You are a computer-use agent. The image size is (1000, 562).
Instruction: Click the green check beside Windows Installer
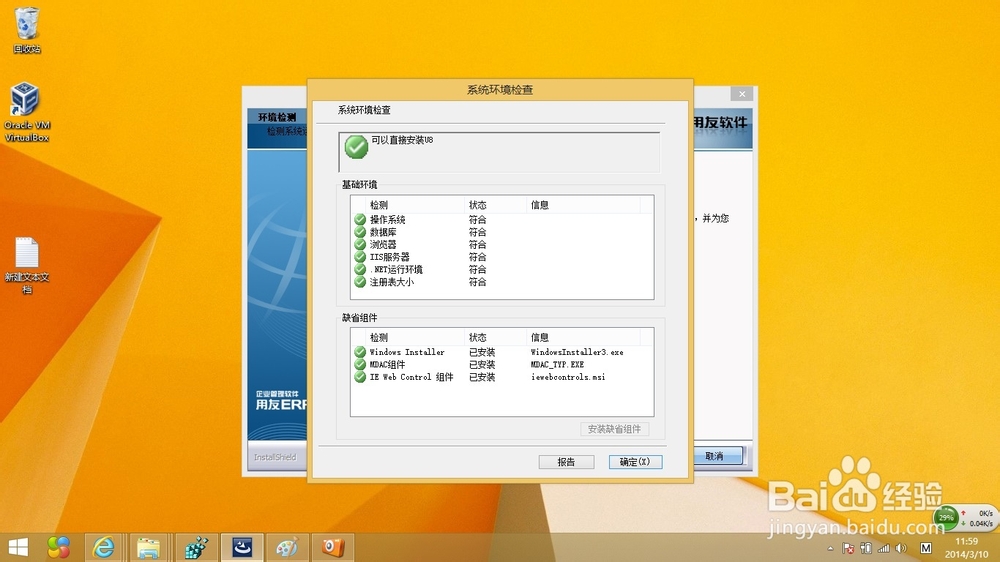(360, 352)
